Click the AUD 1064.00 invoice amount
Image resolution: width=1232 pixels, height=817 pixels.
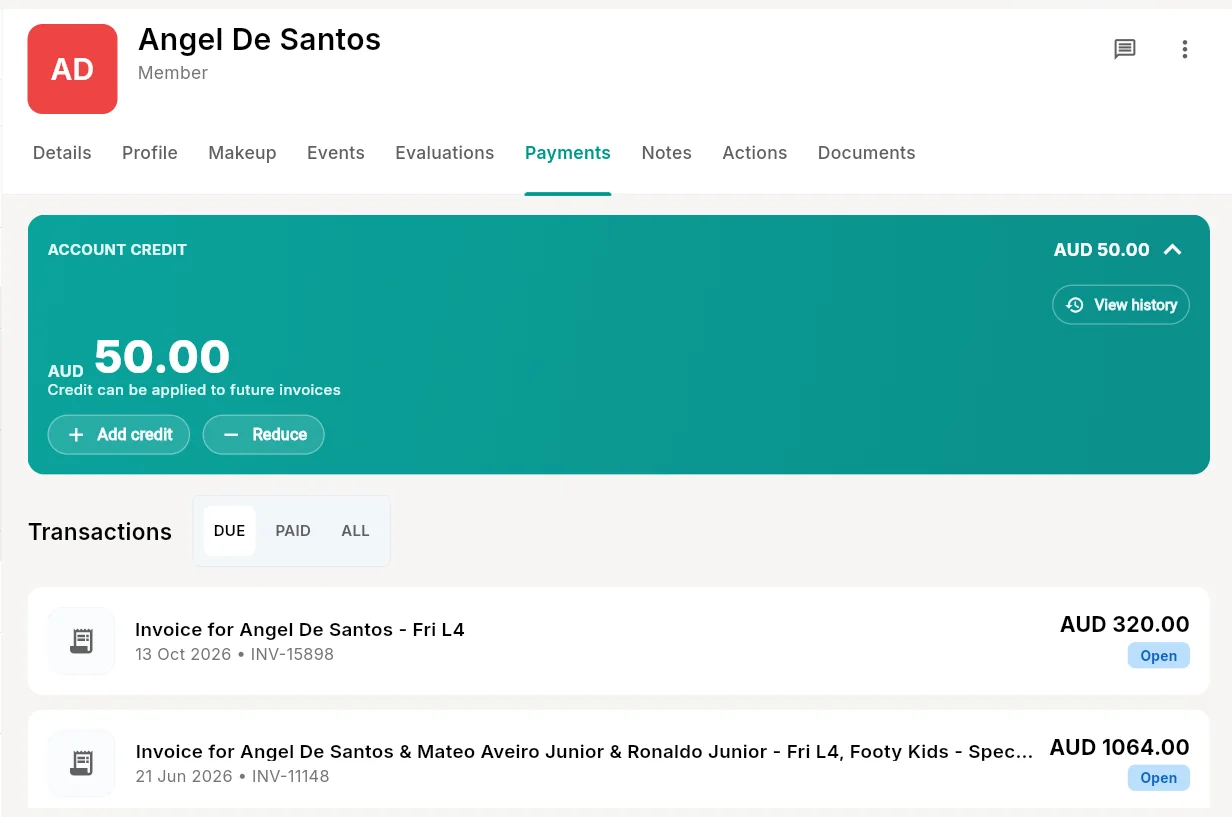pyautogui.click(x=1120, y=747)
